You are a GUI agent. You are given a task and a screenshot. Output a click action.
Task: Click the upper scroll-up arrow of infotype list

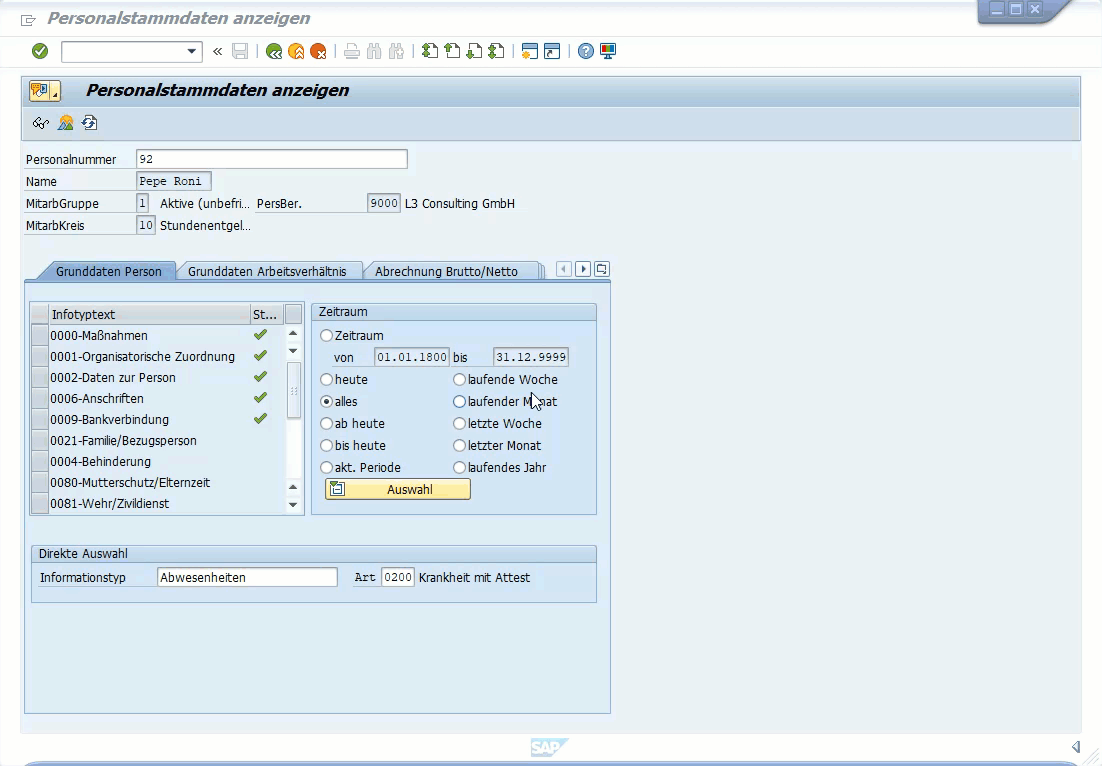293,334
